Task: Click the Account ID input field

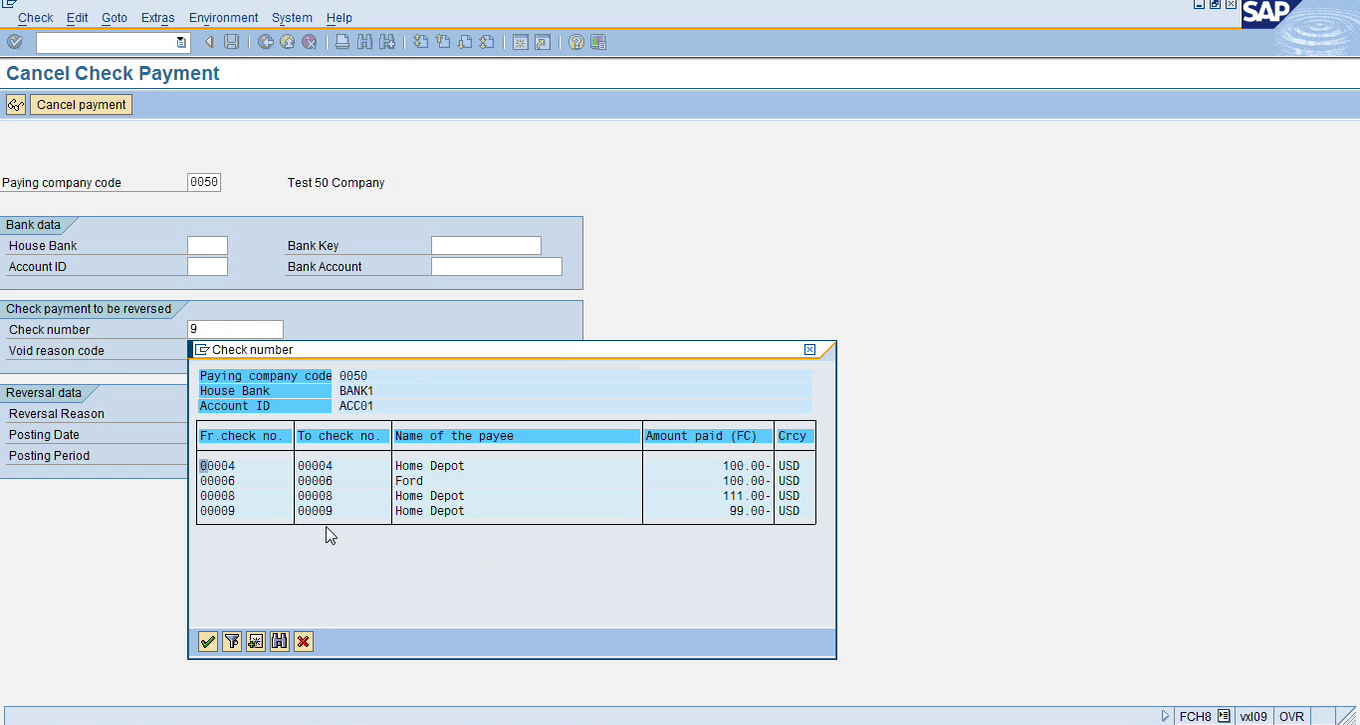Action: tap(208, 267)
